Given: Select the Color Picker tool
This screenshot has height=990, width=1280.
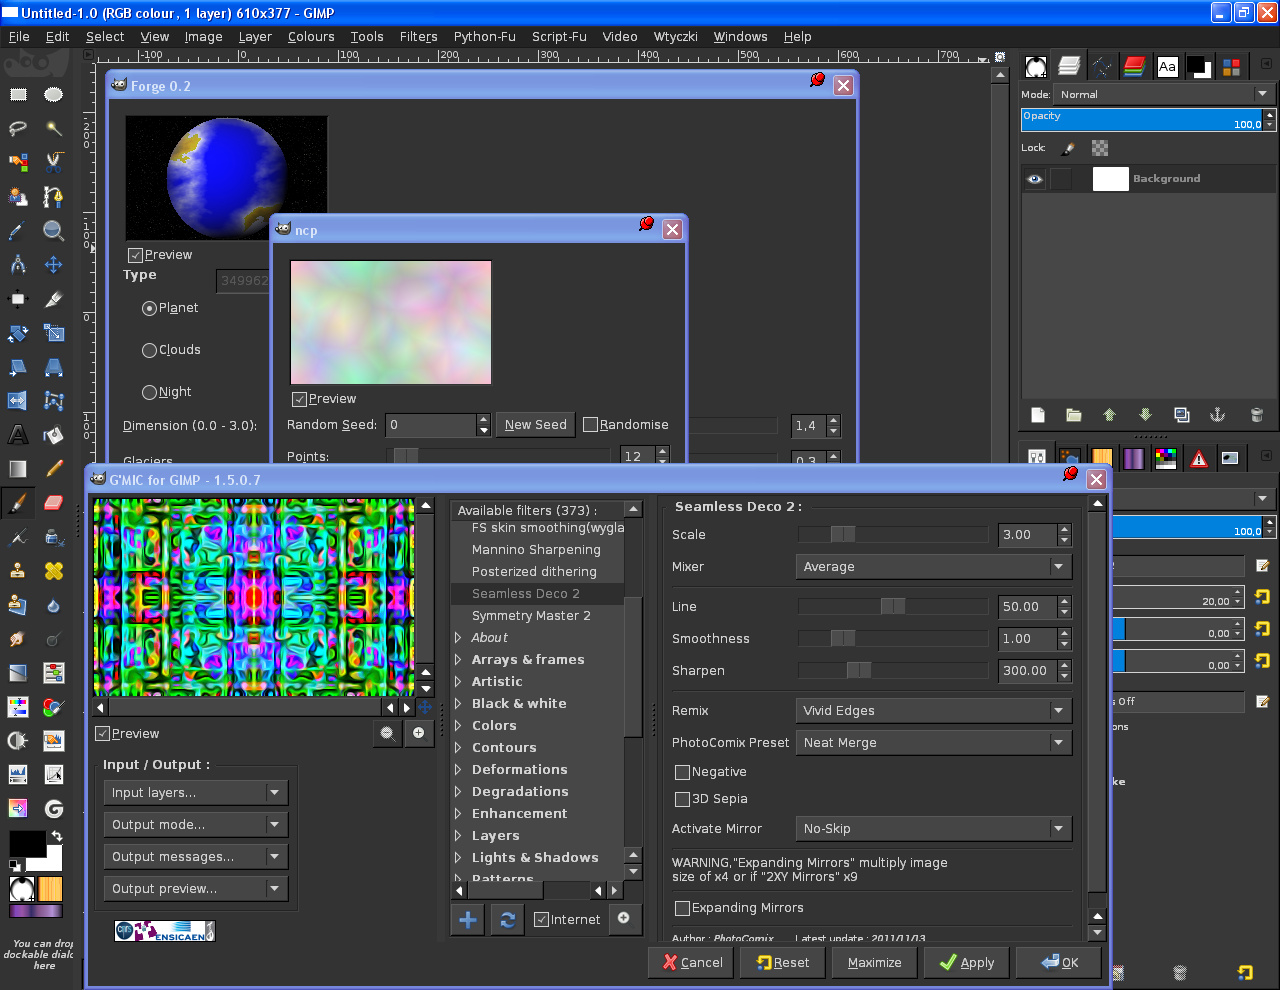Looking at the screenshot, I should [18, 231].
